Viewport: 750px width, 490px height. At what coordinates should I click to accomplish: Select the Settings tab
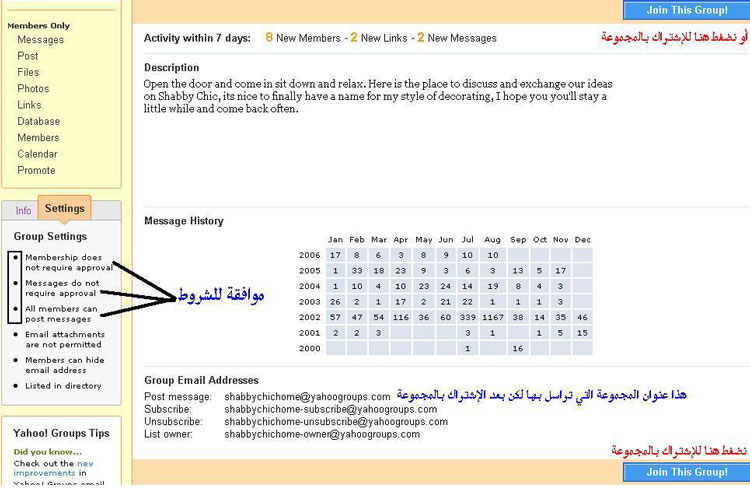coord(64,209)
